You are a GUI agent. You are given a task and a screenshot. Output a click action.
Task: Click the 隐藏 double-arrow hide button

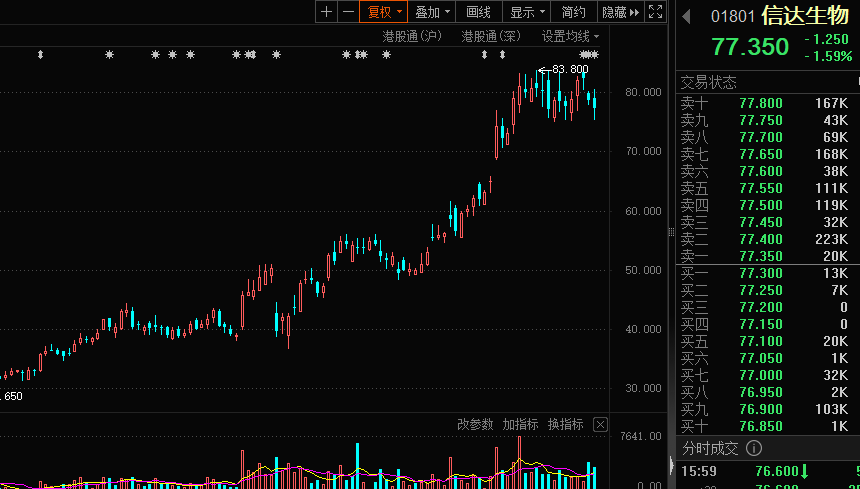(623, 12)
